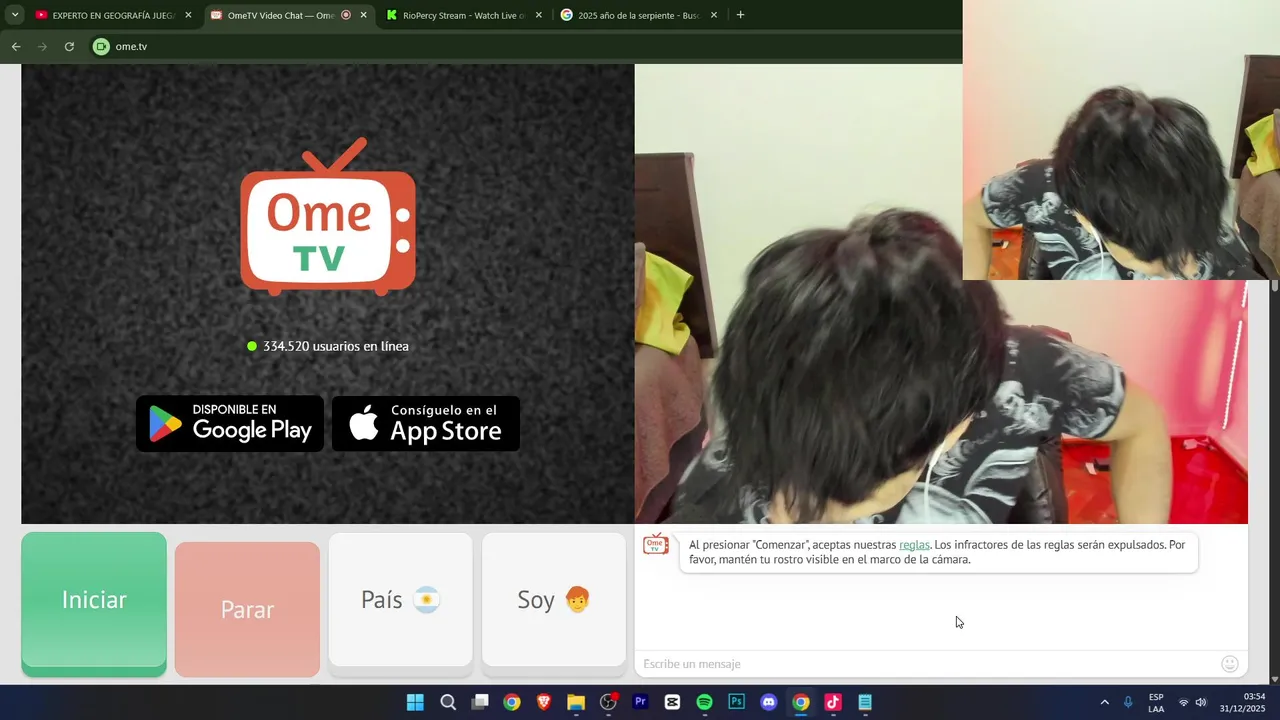
Task: Open the Windows Start menu
Action: click(415, 702)
